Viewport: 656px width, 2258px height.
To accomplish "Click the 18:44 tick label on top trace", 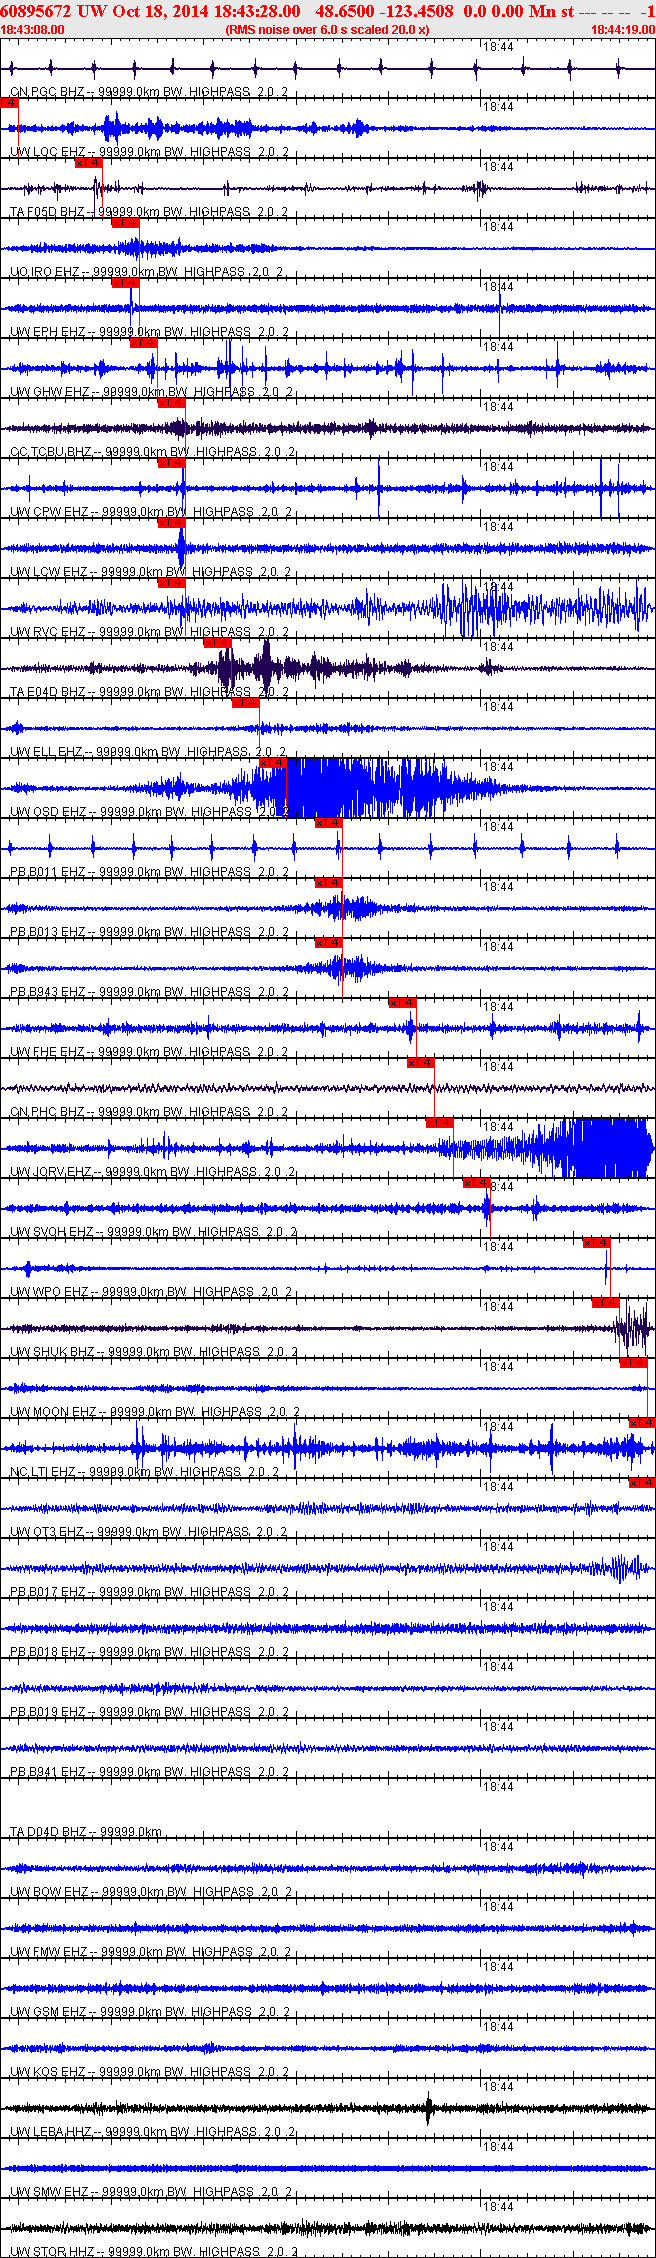I will pos(498,47).
